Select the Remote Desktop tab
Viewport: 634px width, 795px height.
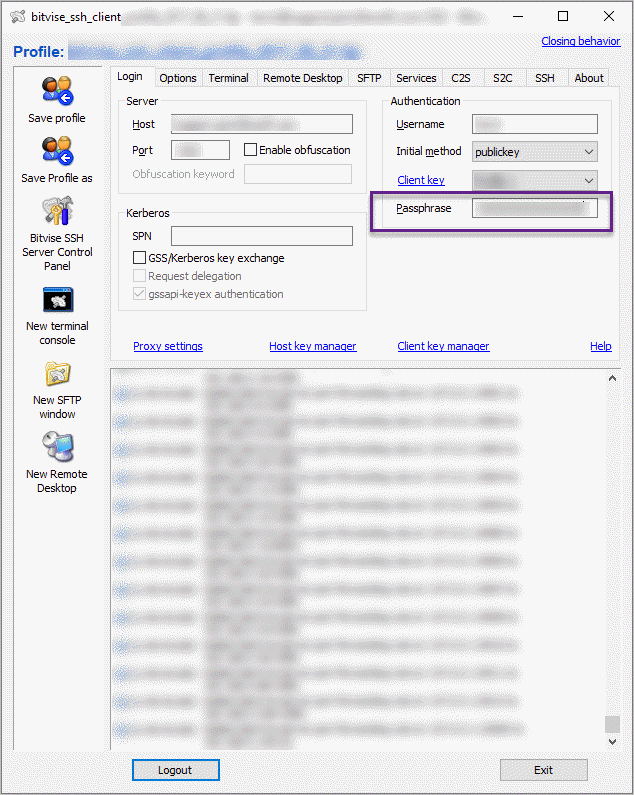point(302,78)
